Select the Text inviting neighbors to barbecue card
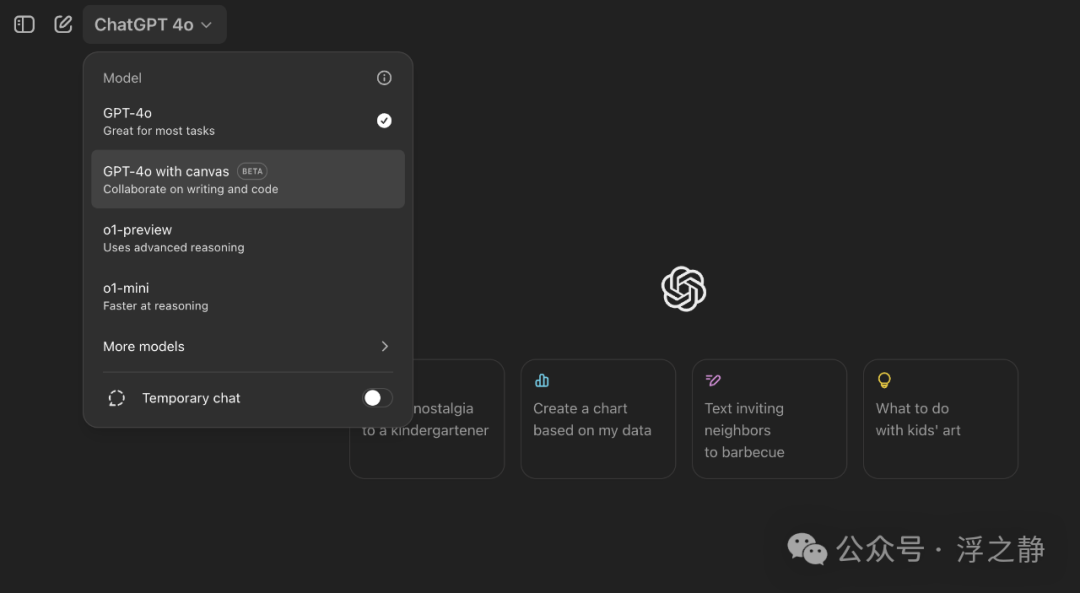This screenshot has height=593, width=1080. pyautogui.click(x=769, y=419)
